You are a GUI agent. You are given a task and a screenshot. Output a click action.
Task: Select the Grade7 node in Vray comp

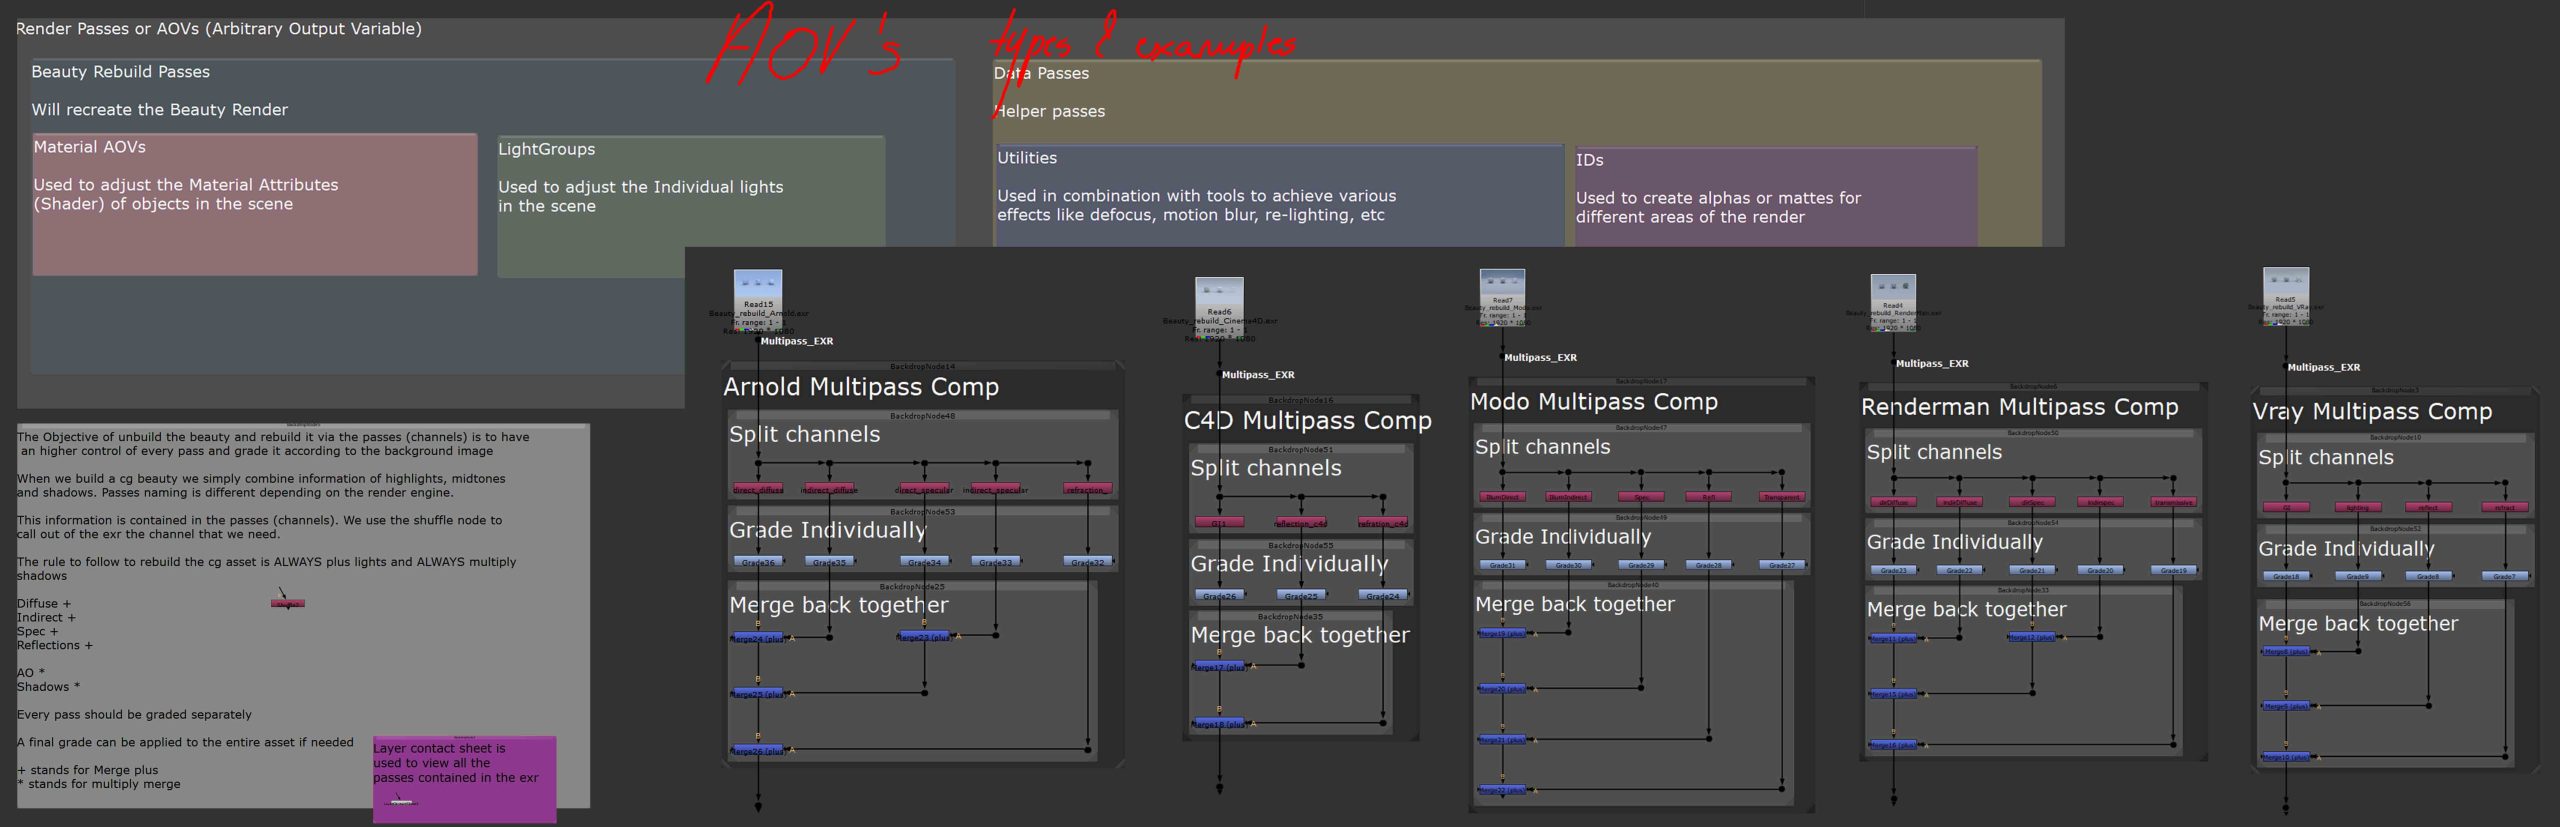point(2505,576)
